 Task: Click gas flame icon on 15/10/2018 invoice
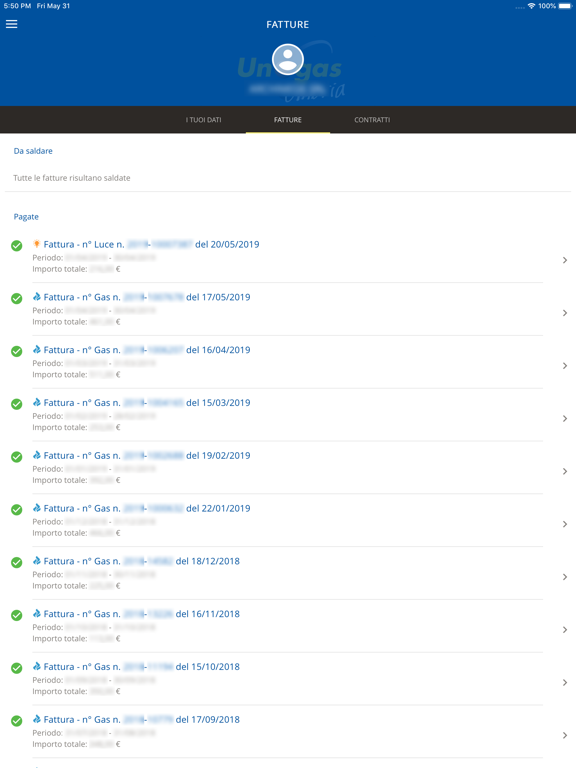(36, 667)
